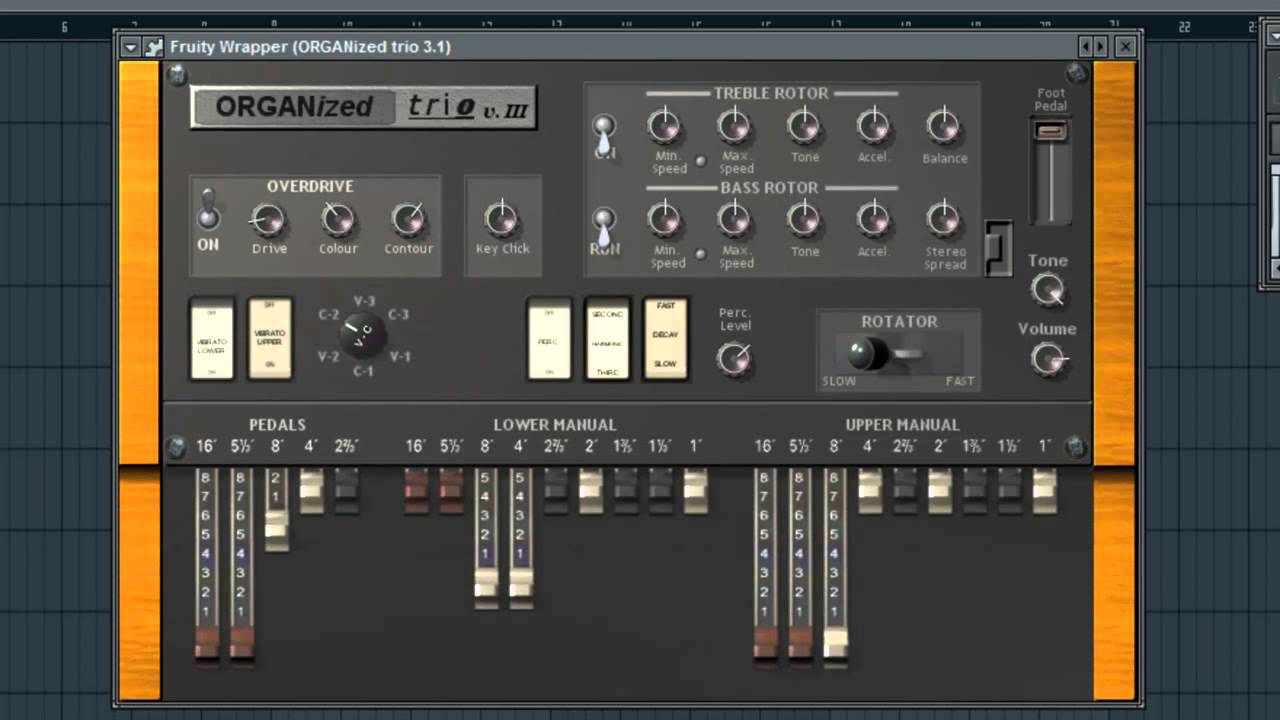Toggle the Vibrato Upper rocker switch
Viewport: 1280px width, 720px height.
point(270,339)
